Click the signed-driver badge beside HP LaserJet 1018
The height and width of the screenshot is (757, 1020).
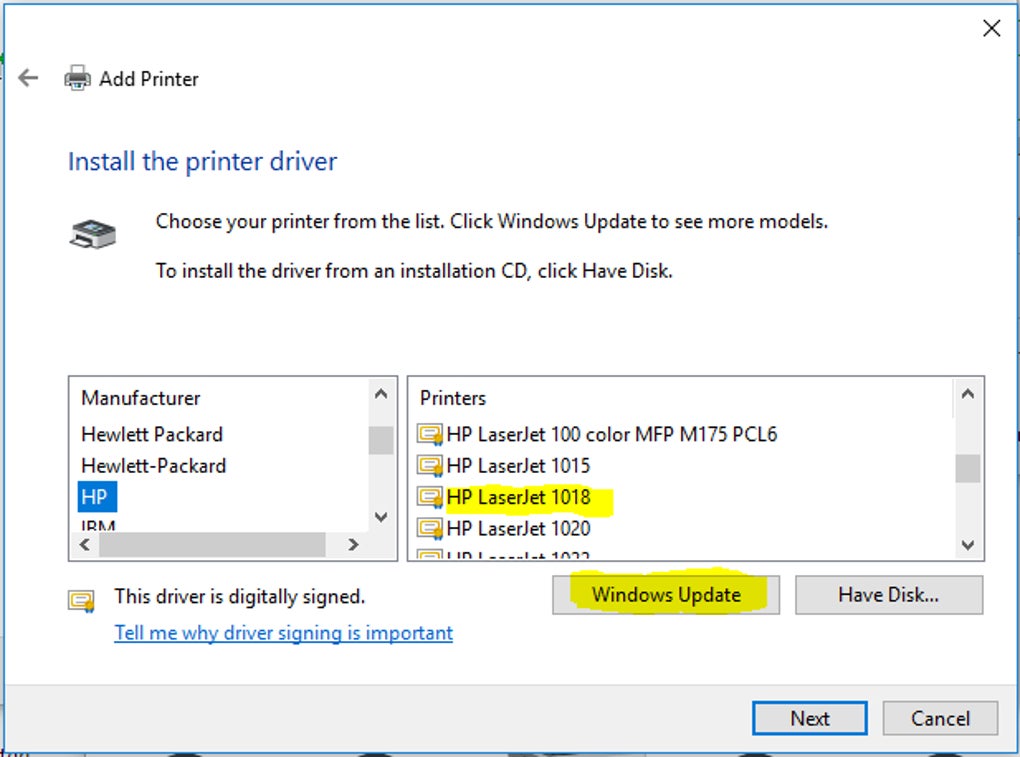point(430,496)
